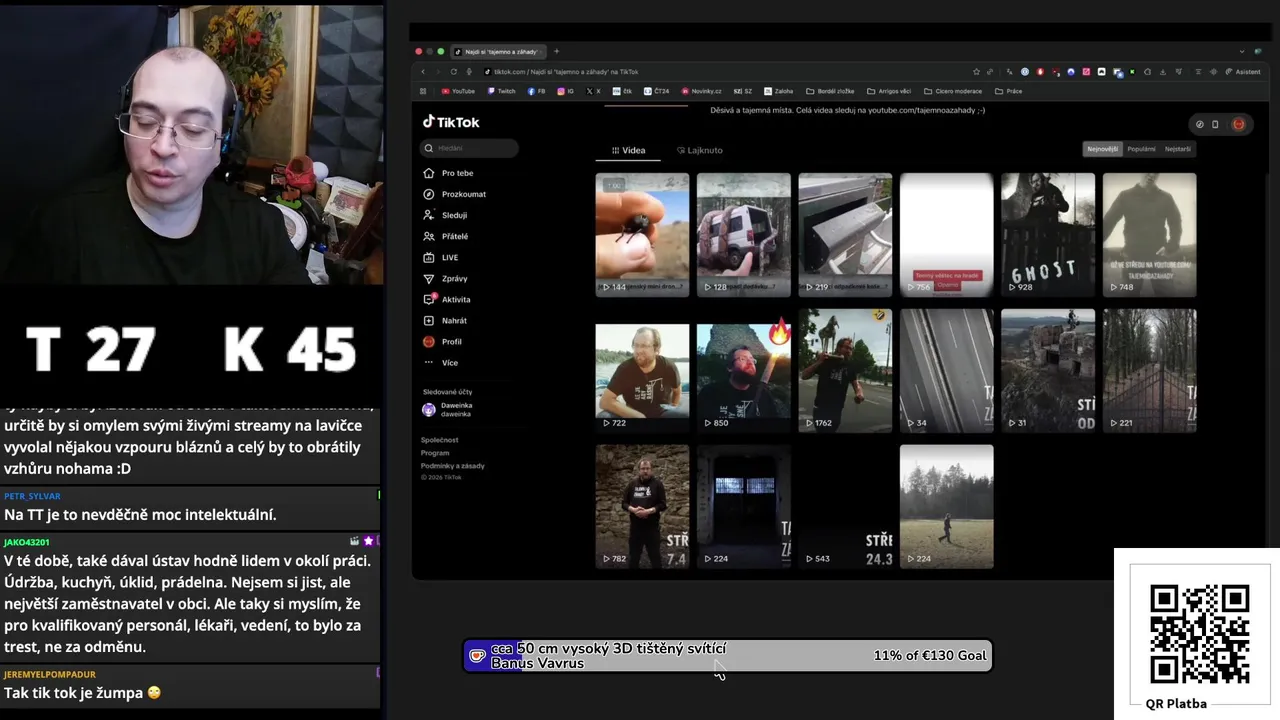Switch to the Videa tab
Viewport: 1280px width, 720px height.
point(628,150)
